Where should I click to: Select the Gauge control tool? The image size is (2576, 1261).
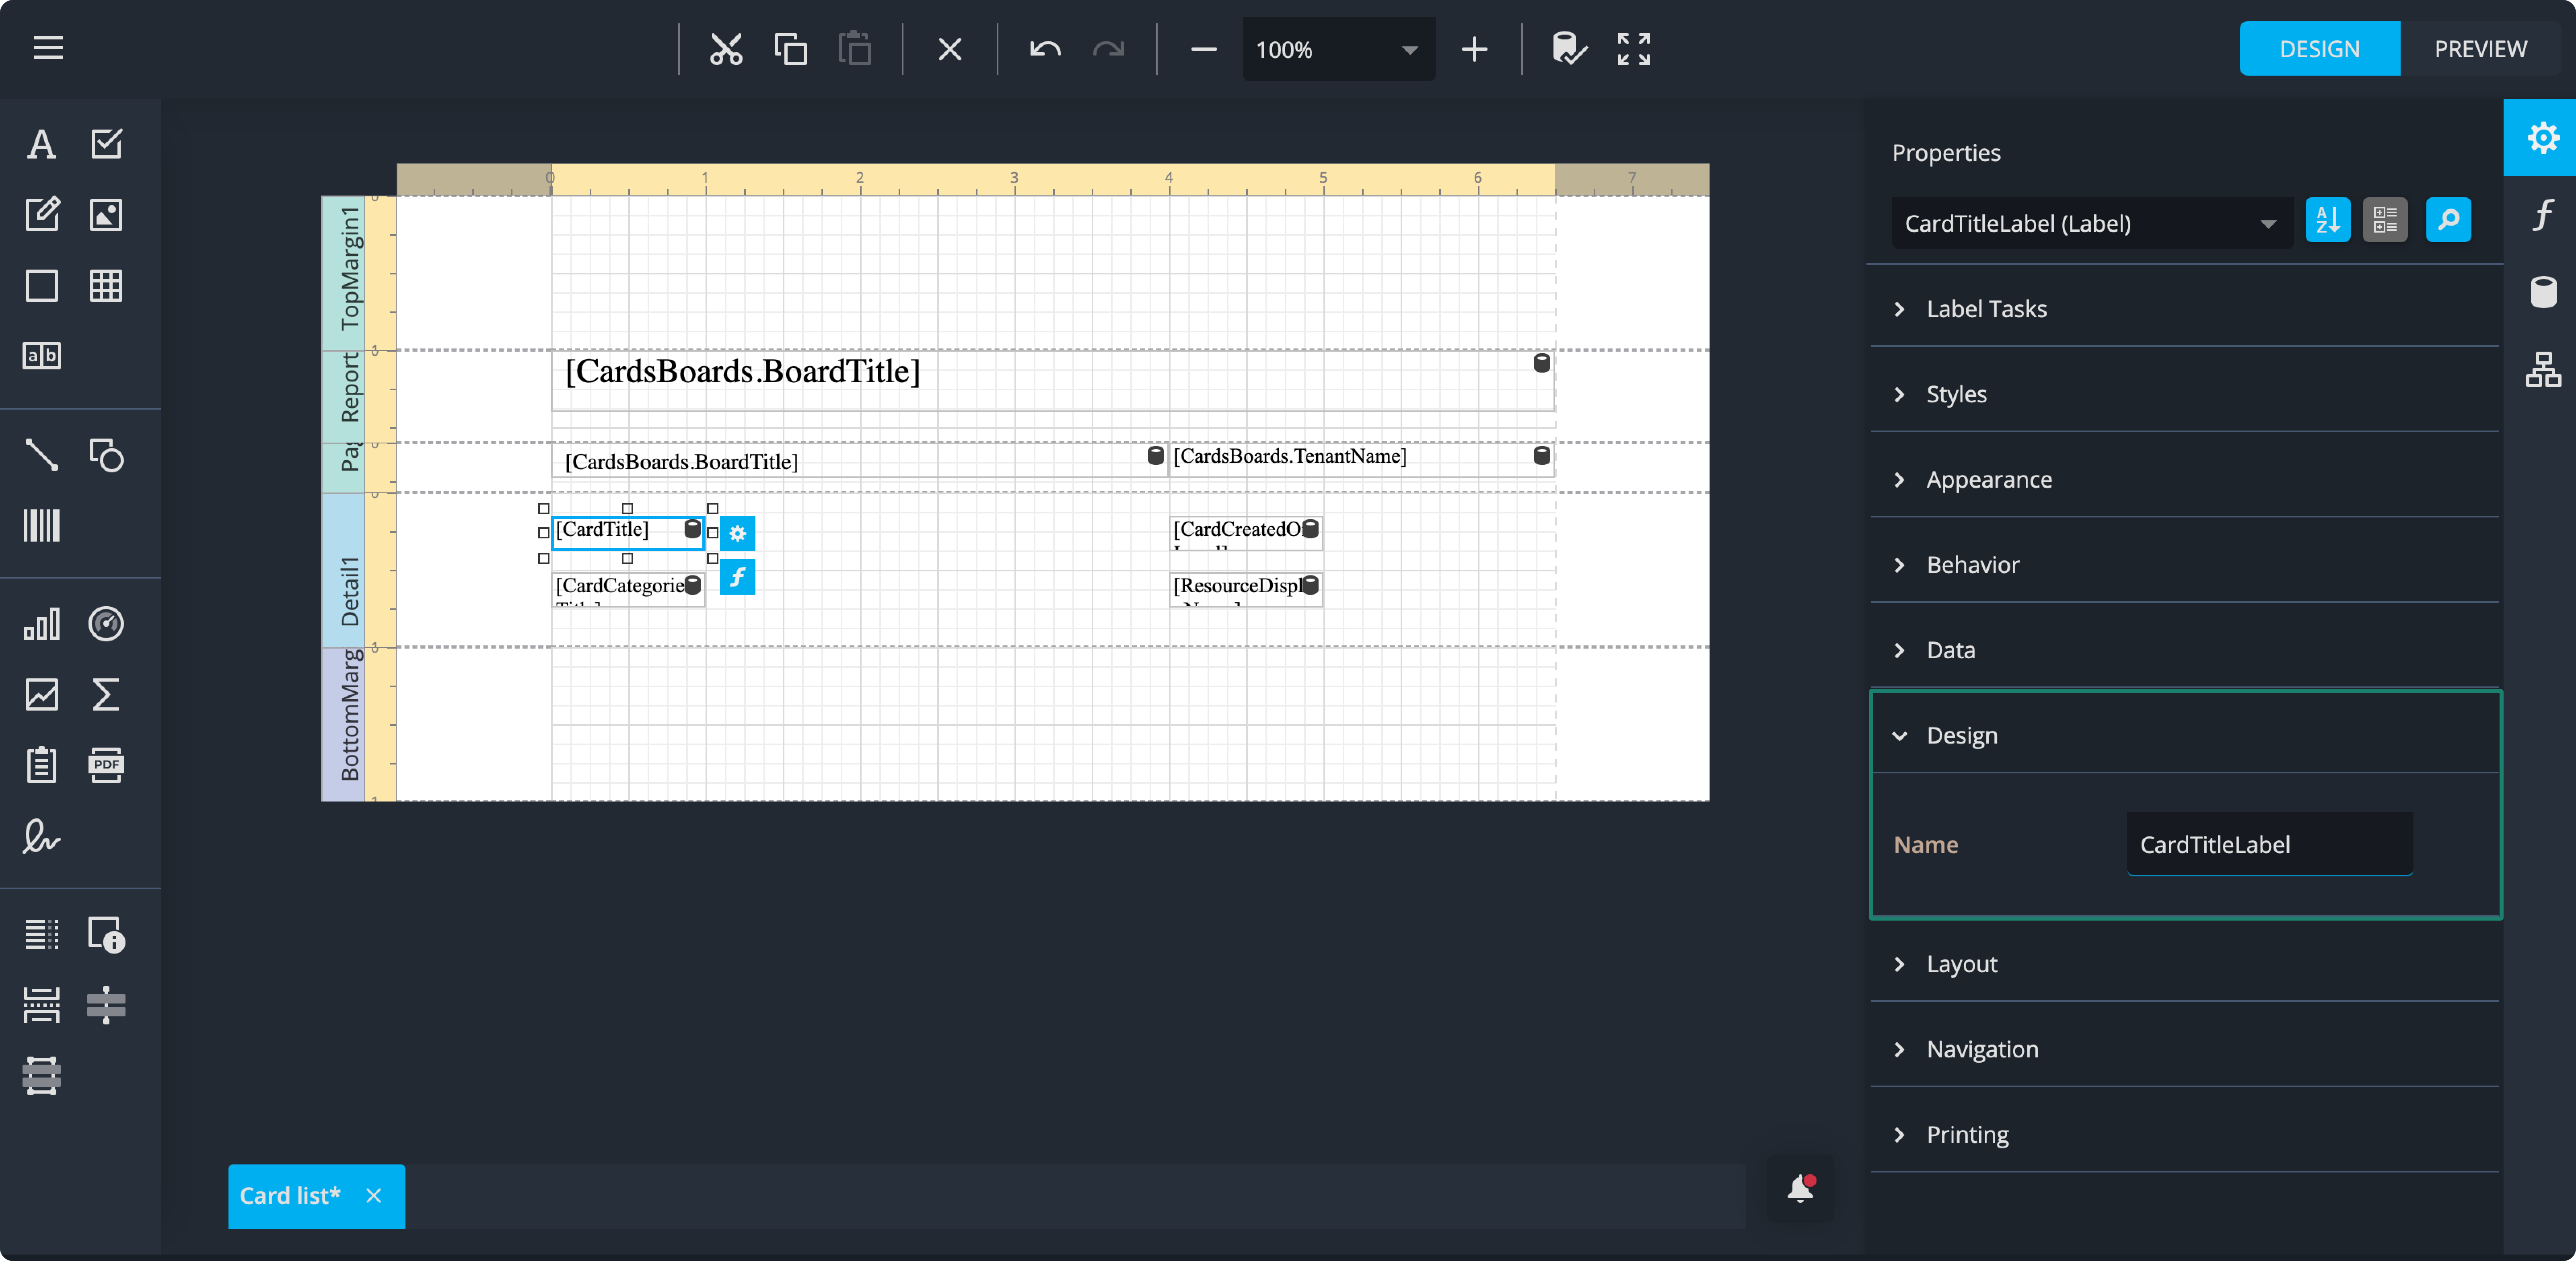(x=106, y=624)
